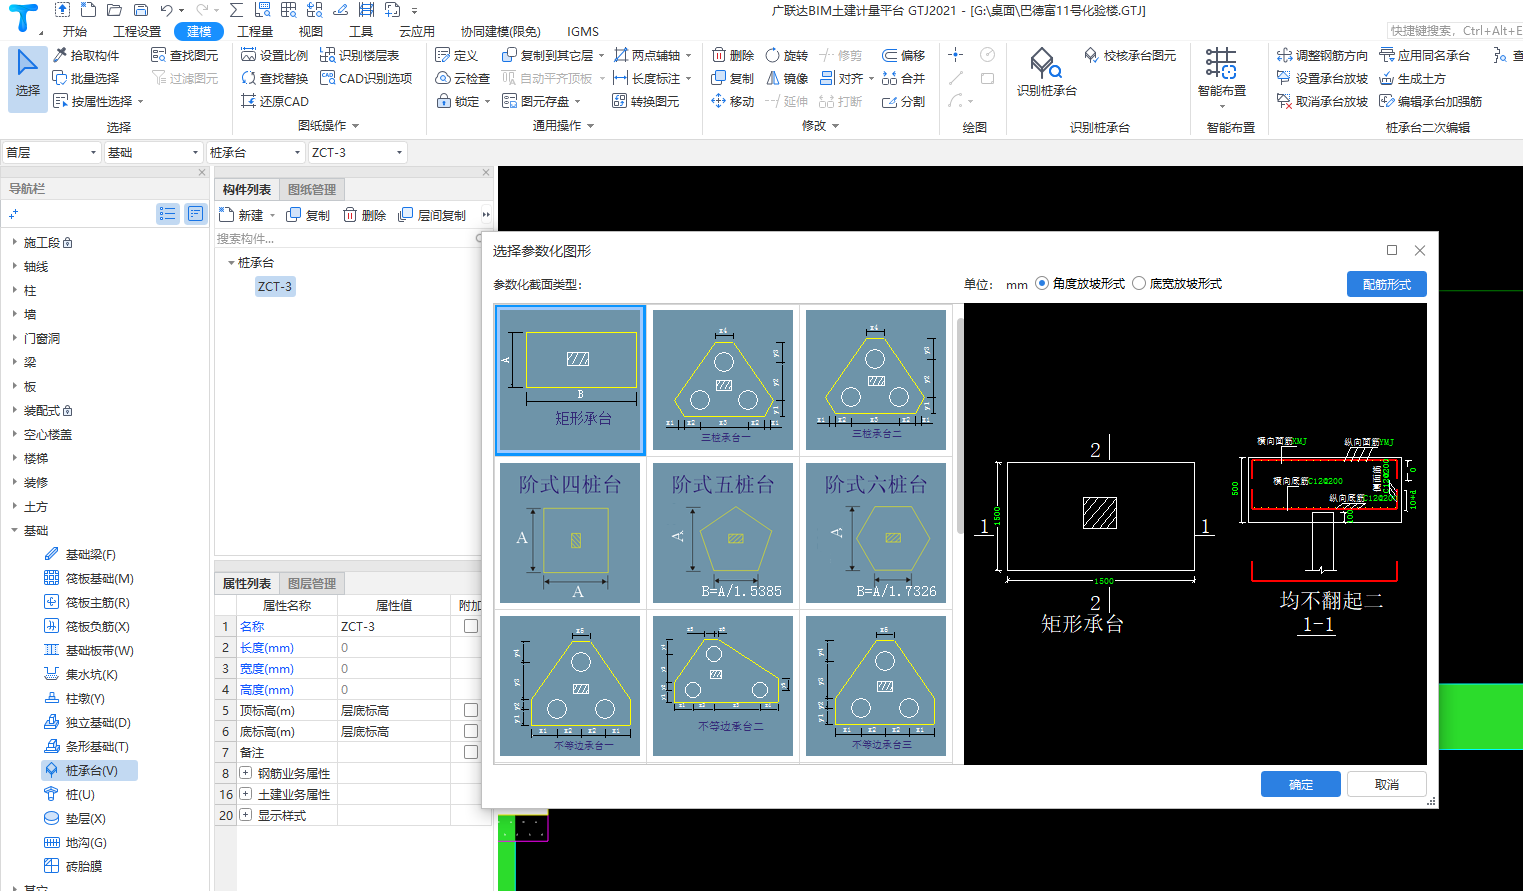Tick the 附加 checkbox for 名称 row
The image size is (1523, 891).
471,626
